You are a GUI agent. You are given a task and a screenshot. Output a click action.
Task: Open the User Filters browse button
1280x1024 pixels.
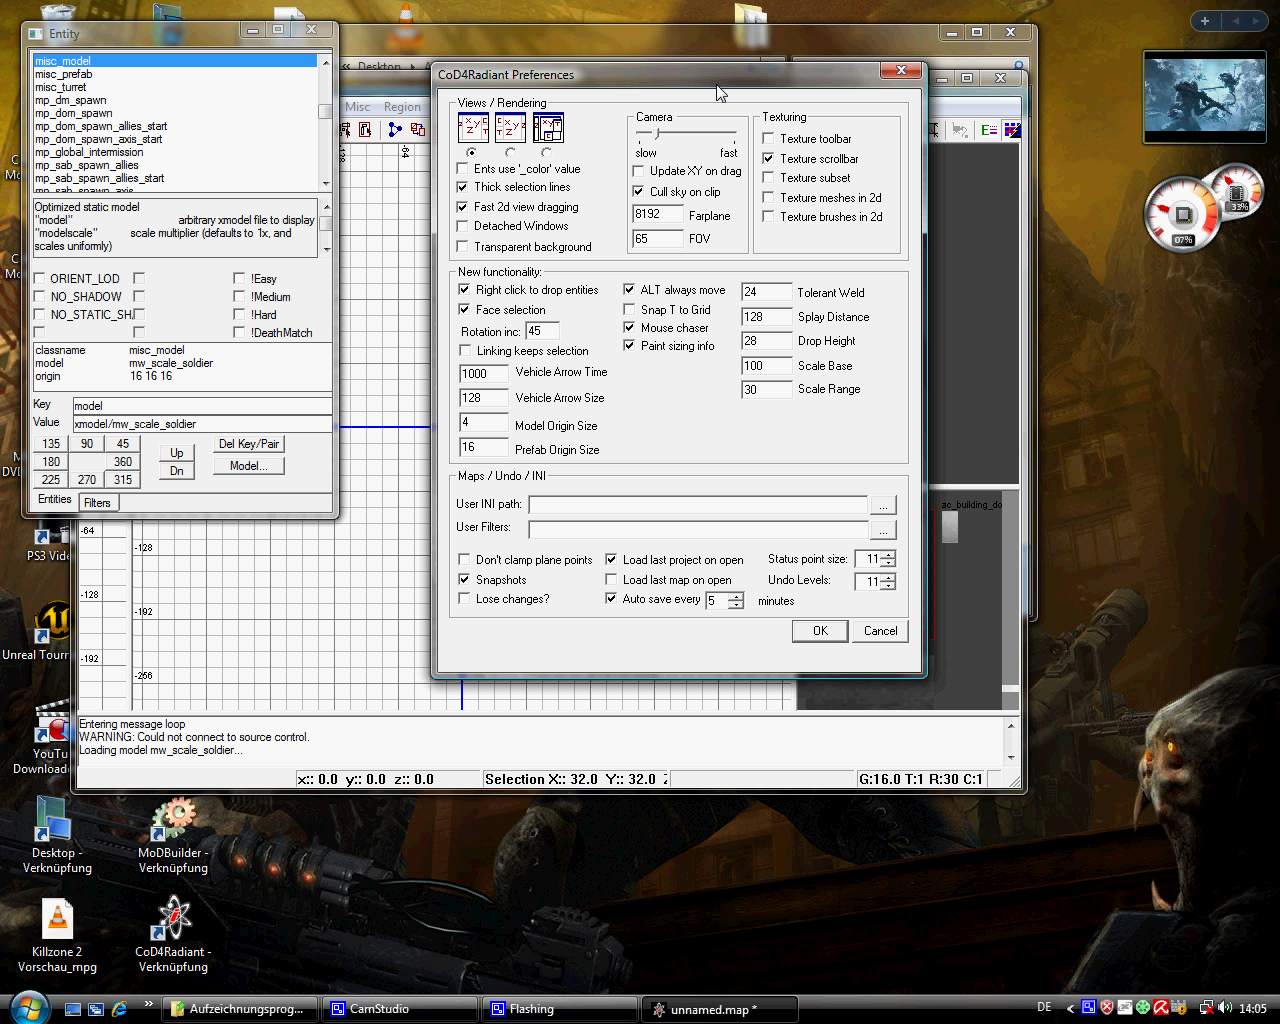point(883,530)
